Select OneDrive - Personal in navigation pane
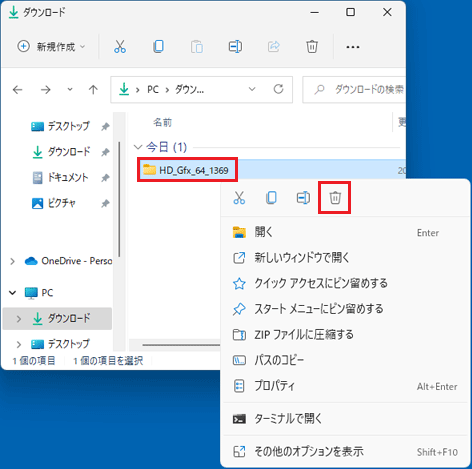 pyautogui.click(x=68, y=261)
